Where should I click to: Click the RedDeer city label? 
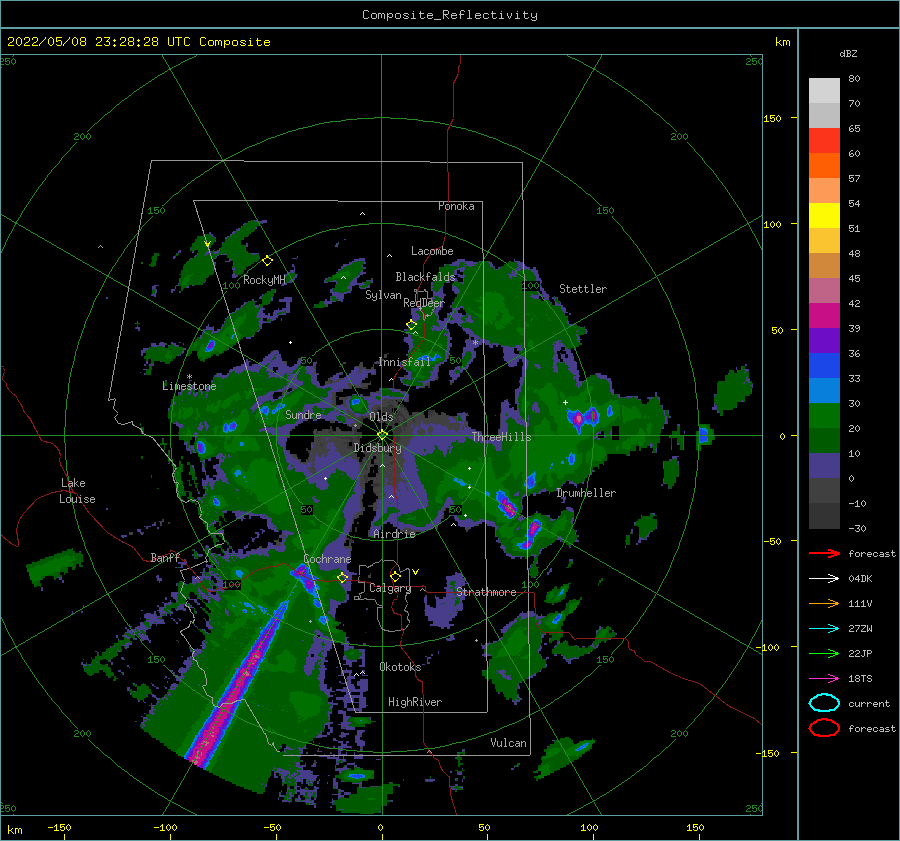(x=424, y=303)
